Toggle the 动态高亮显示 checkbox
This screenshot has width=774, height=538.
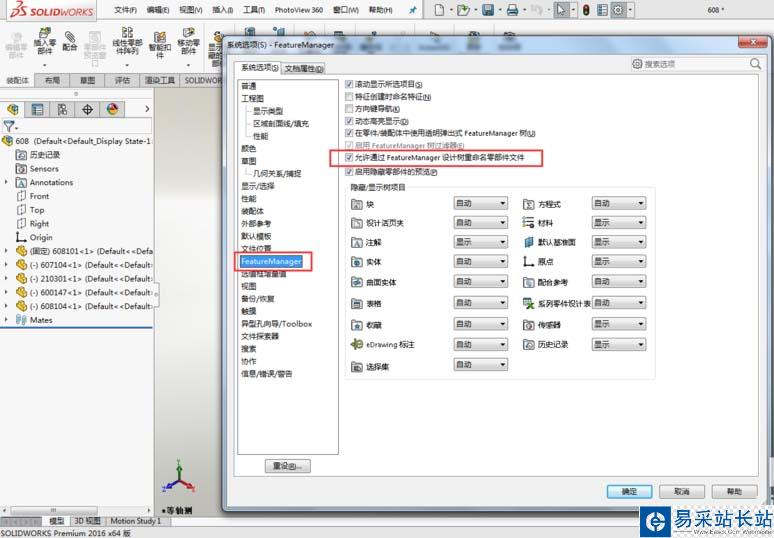pyautogui.click(x=349, y=121)
